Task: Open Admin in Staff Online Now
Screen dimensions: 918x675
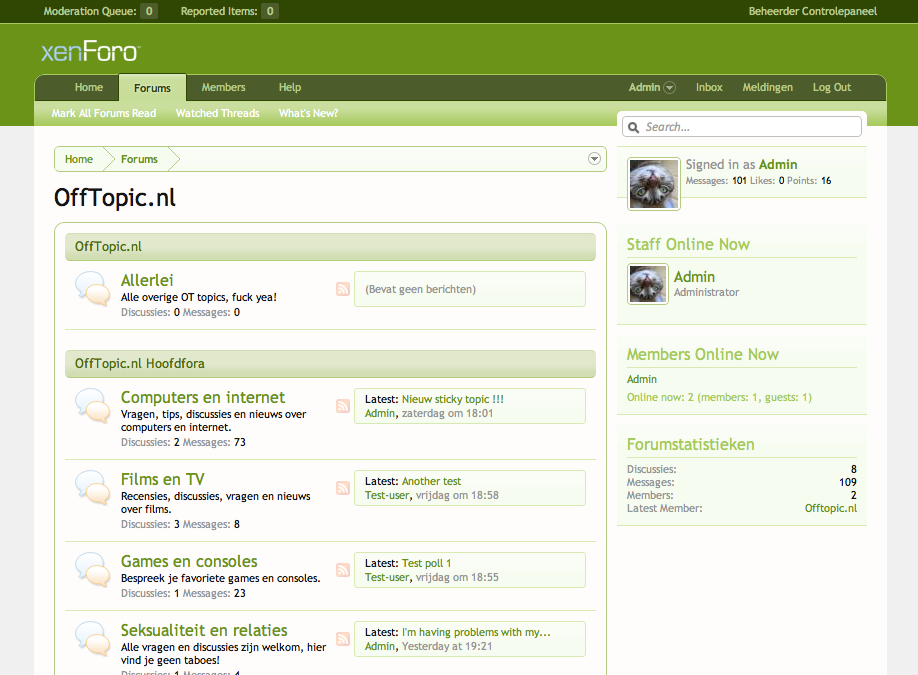Action: pos(694,276)
